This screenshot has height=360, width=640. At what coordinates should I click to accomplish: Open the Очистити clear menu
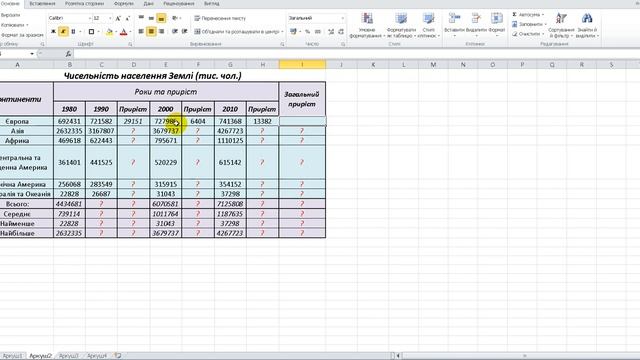click(x=528, y=34)
